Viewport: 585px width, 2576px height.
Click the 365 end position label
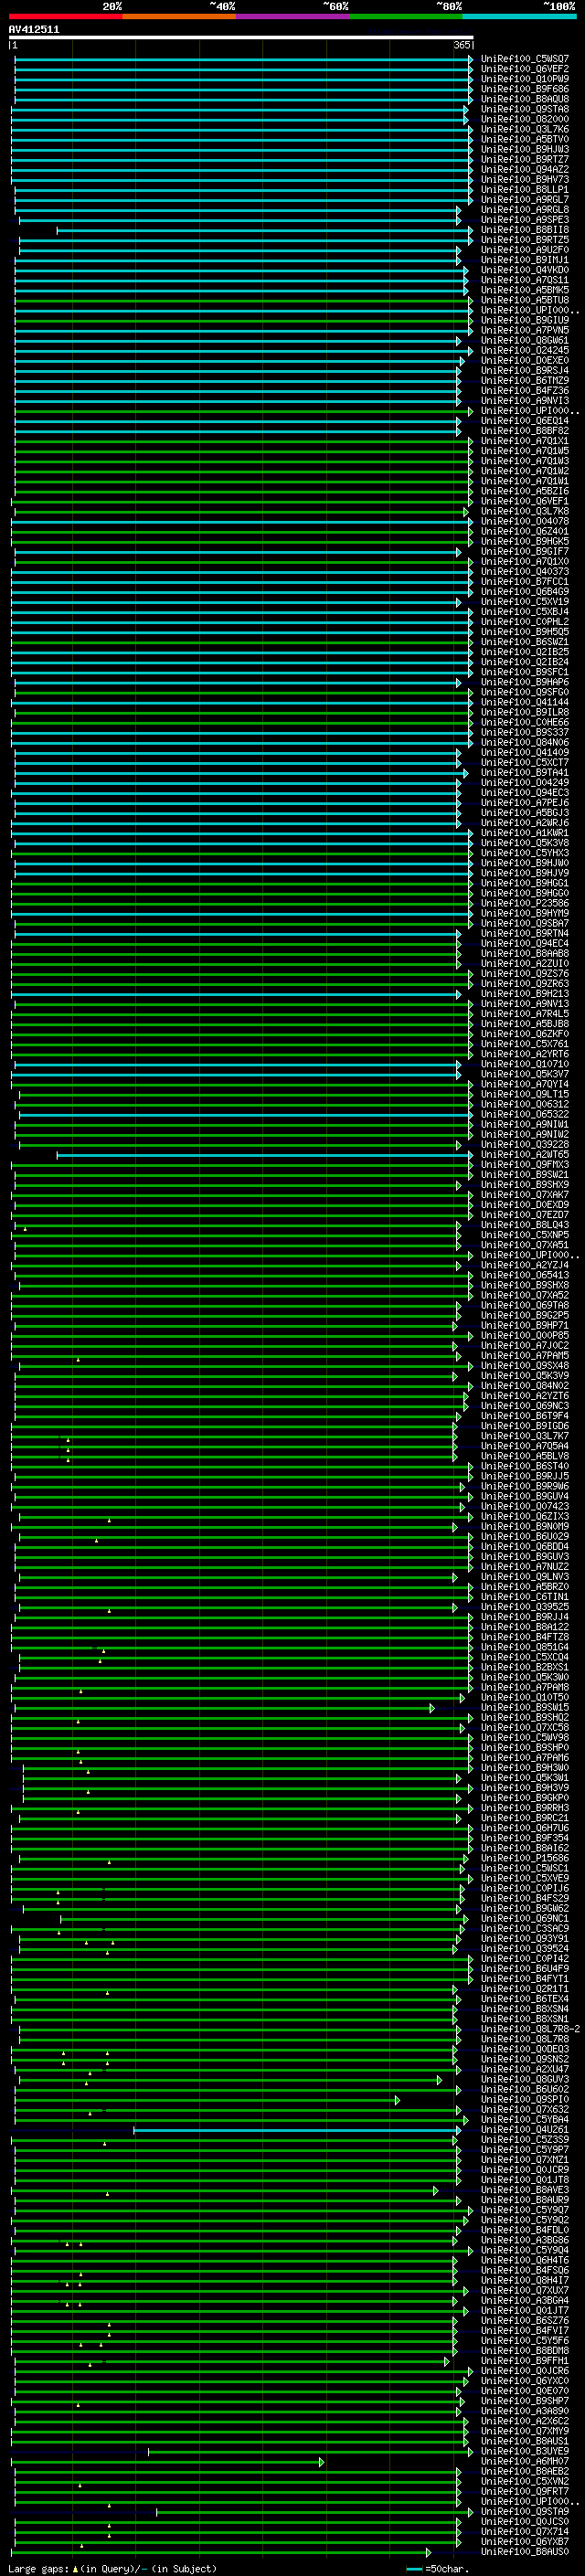pos(462,45)
